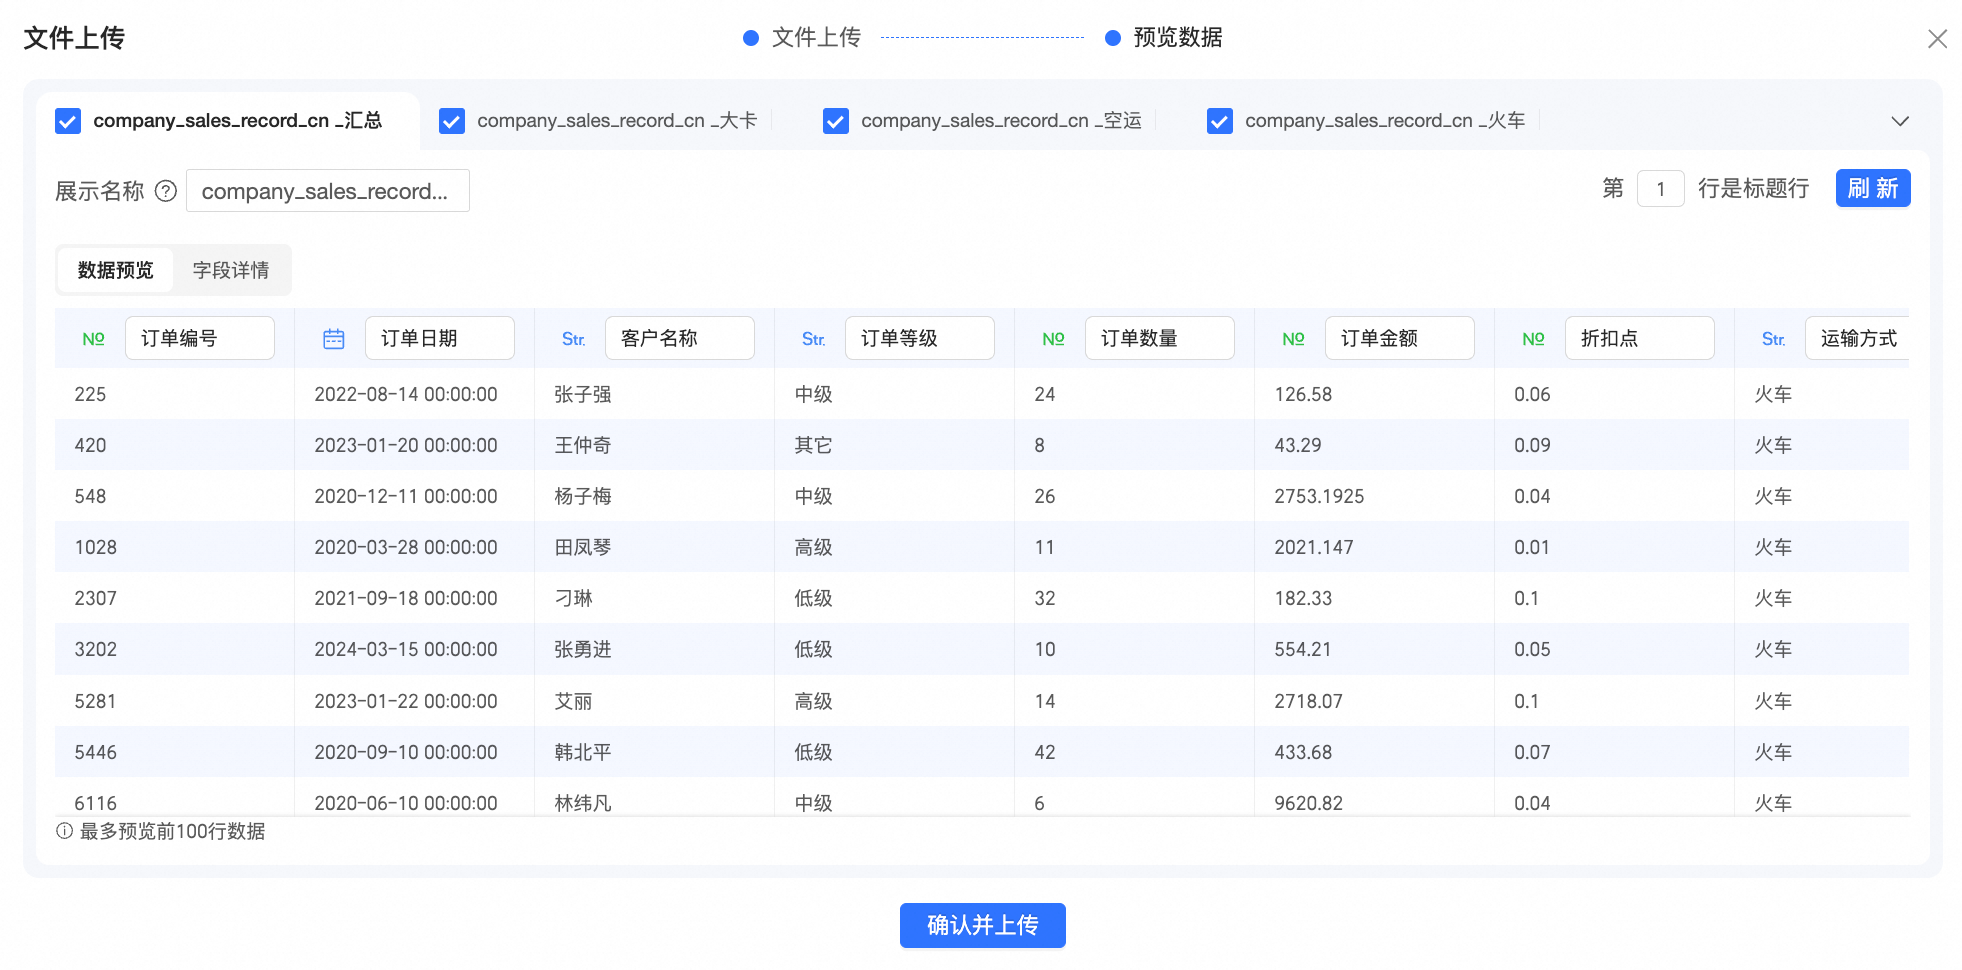Edit the 订单等级 column name field
1962x970 pixels.
[920, 338]
